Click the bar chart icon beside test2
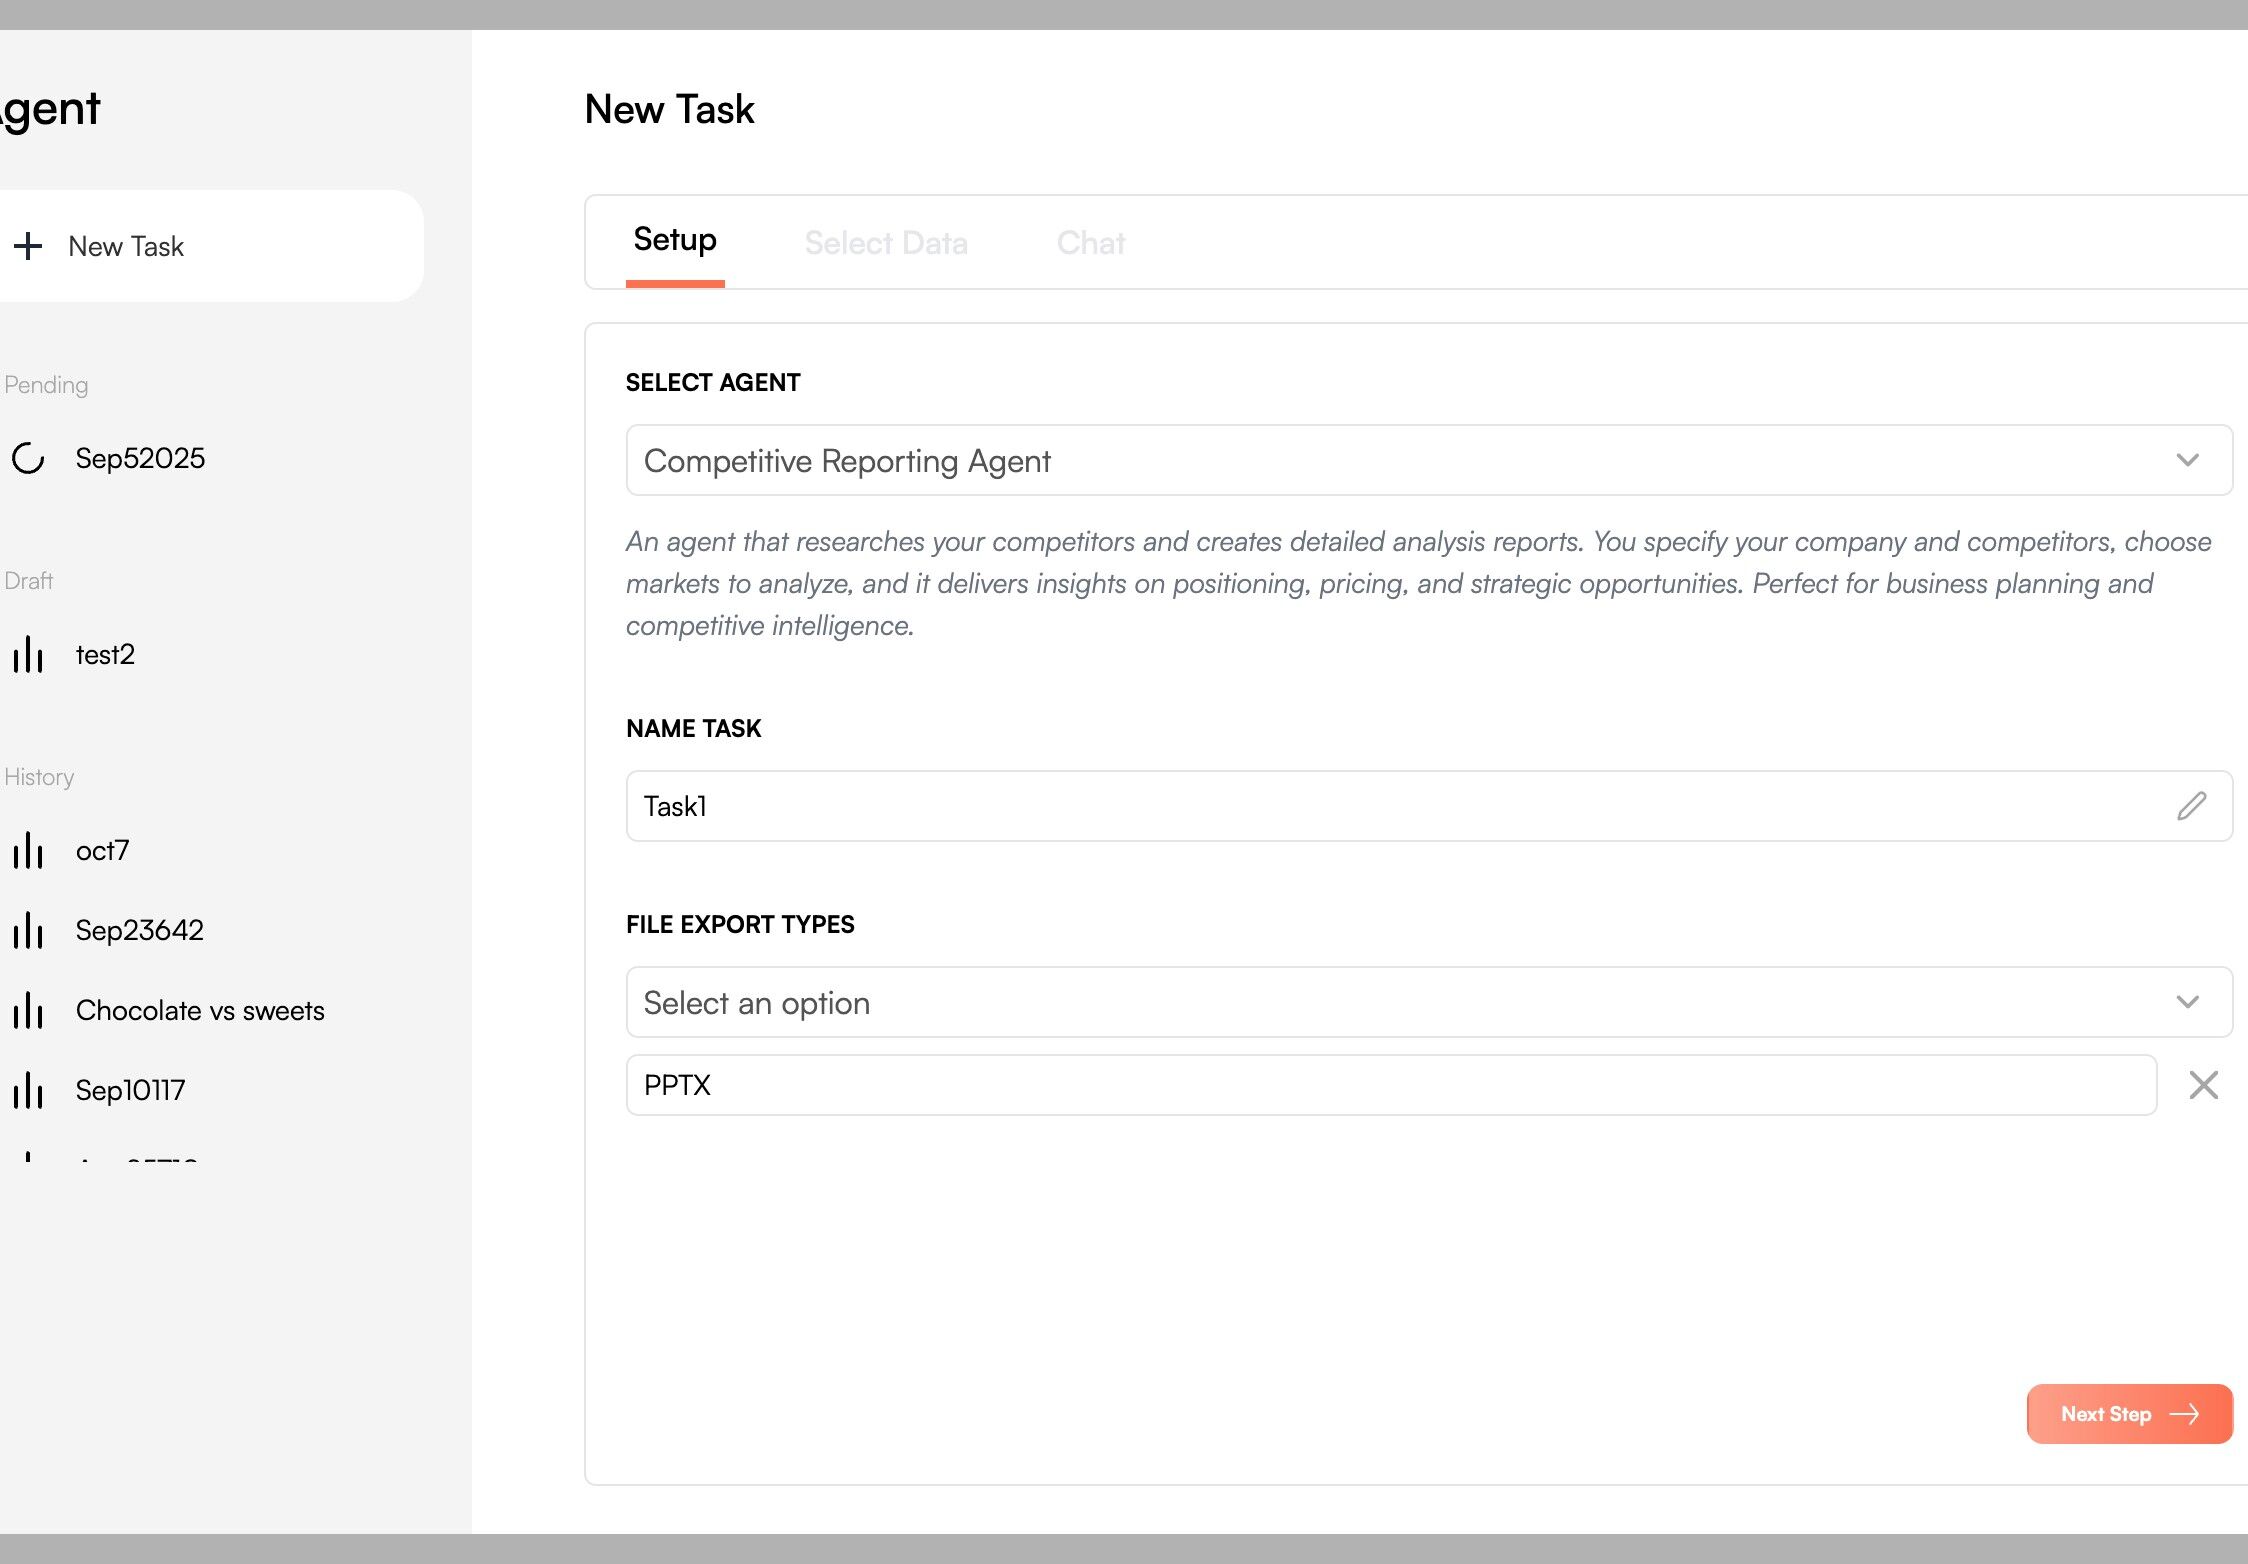The image size is (2248, 1564). (x=28, y=655)
